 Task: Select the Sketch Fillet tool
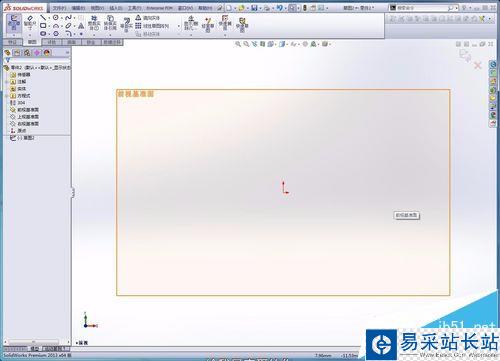(x=68, y=33)
